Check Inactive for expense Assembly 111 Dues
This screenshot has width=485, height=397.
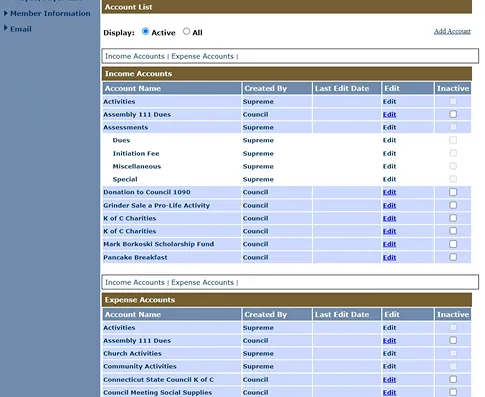click(453, 340)
